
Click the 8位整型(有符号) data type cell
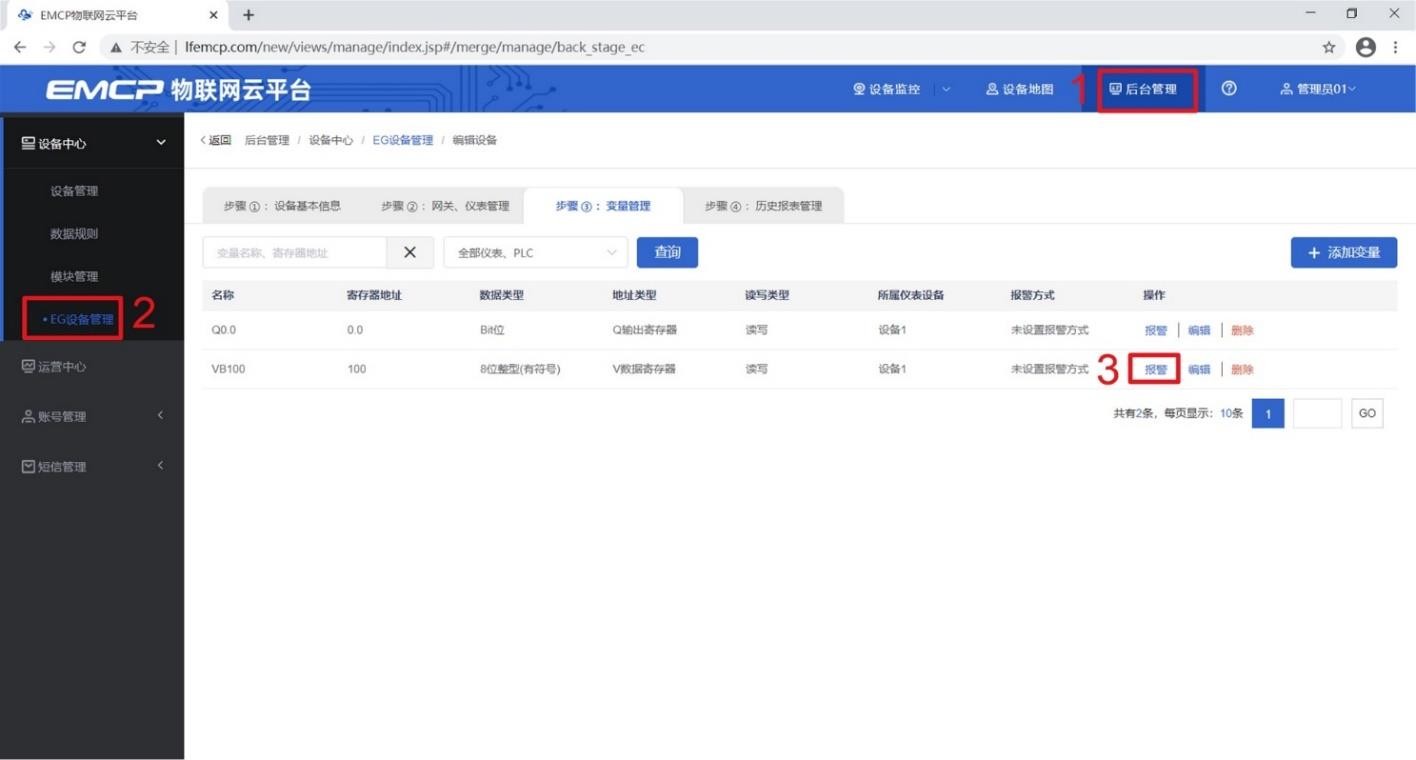tap(520, 369)
